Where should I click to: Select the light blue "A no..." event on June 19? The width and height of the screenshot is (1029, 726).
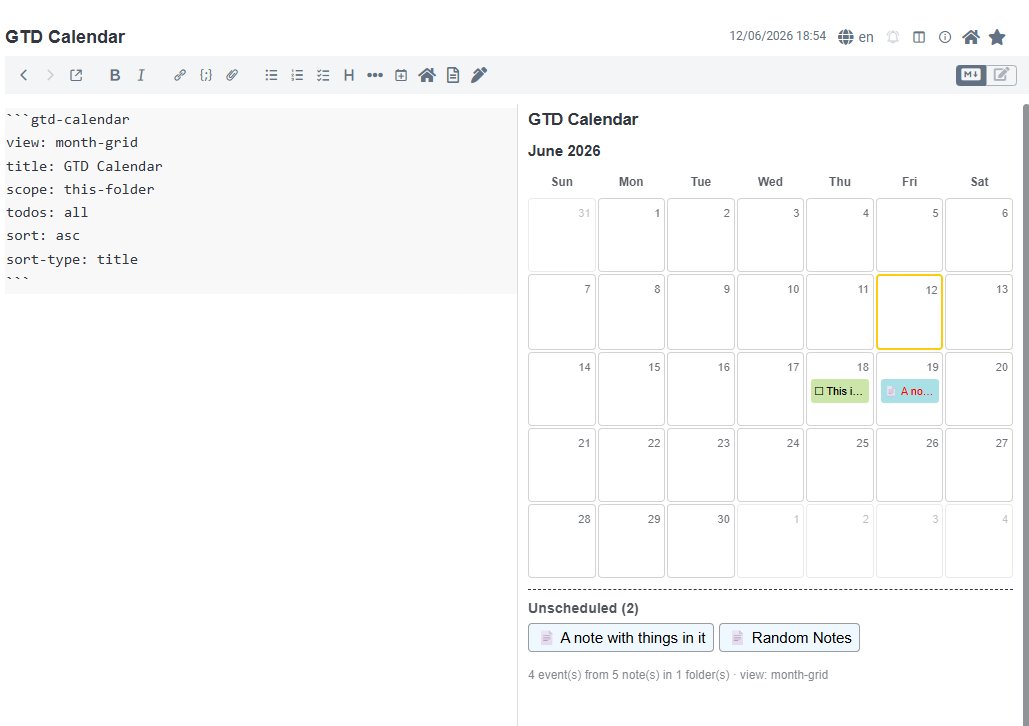[x=910, y=391]
